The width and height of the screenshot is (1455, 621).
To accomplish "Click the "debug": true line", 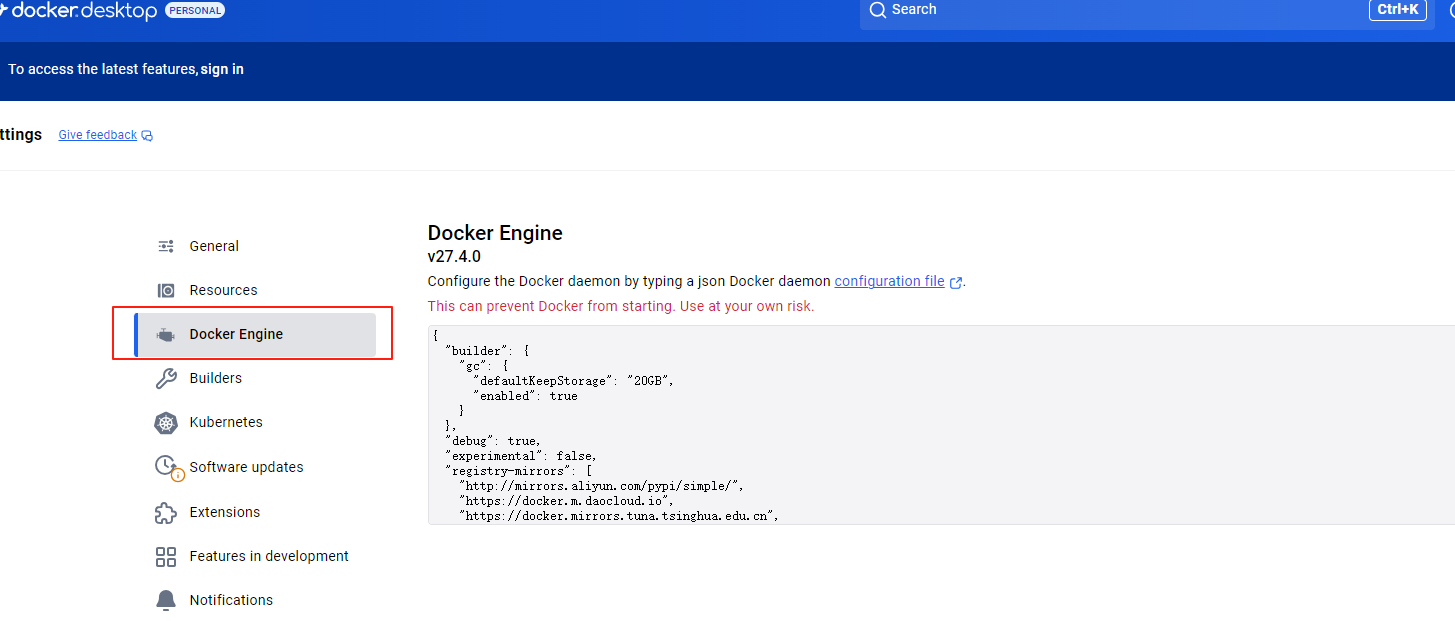I will point(492,441).
